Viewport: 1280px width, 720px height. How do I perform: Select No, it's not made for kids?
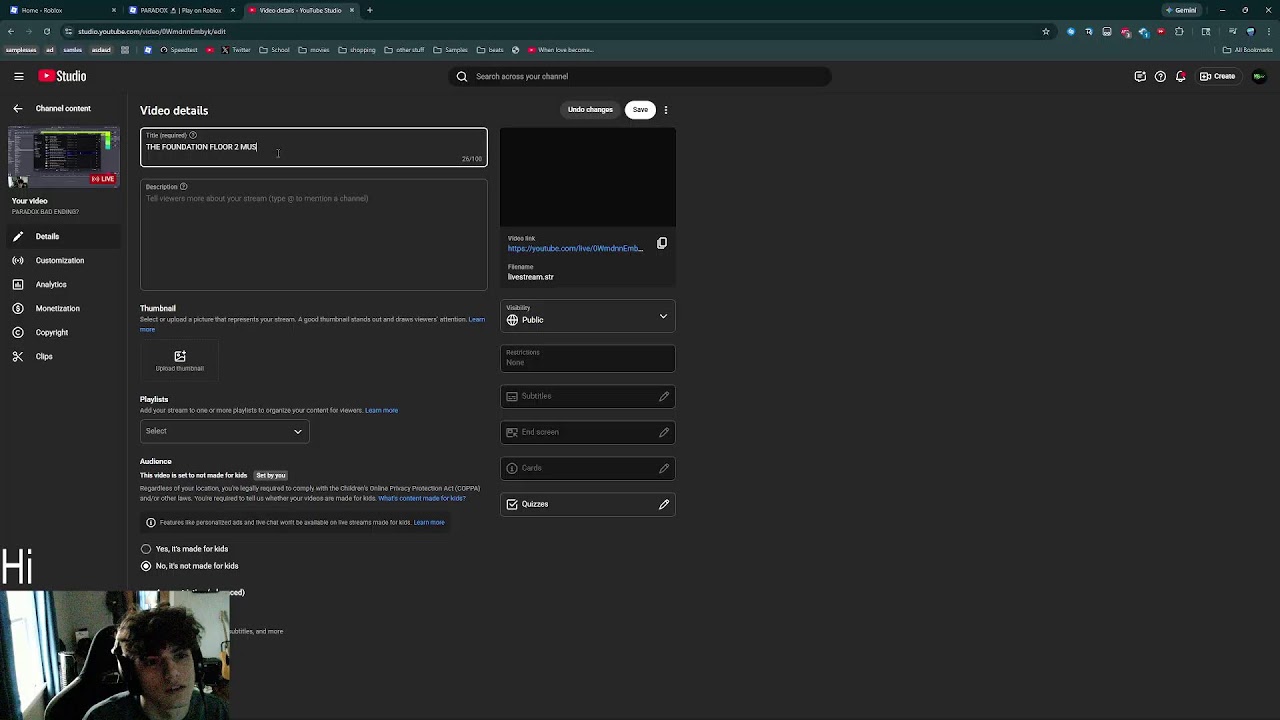tap(146, 566)
